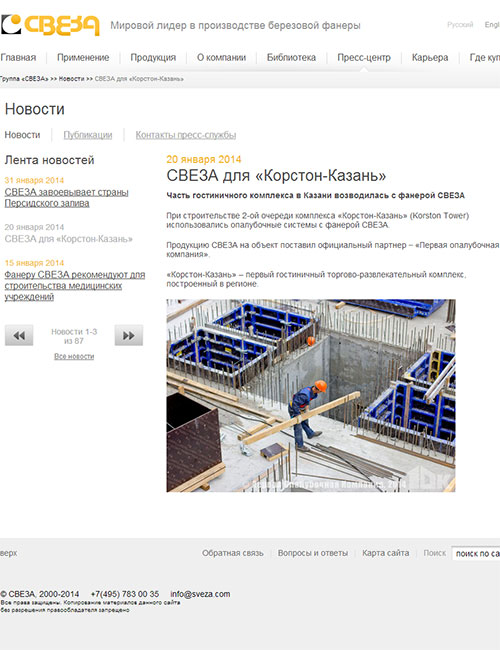Click the СВЕЗА logo
500x650 pixels.
point(50,25)
